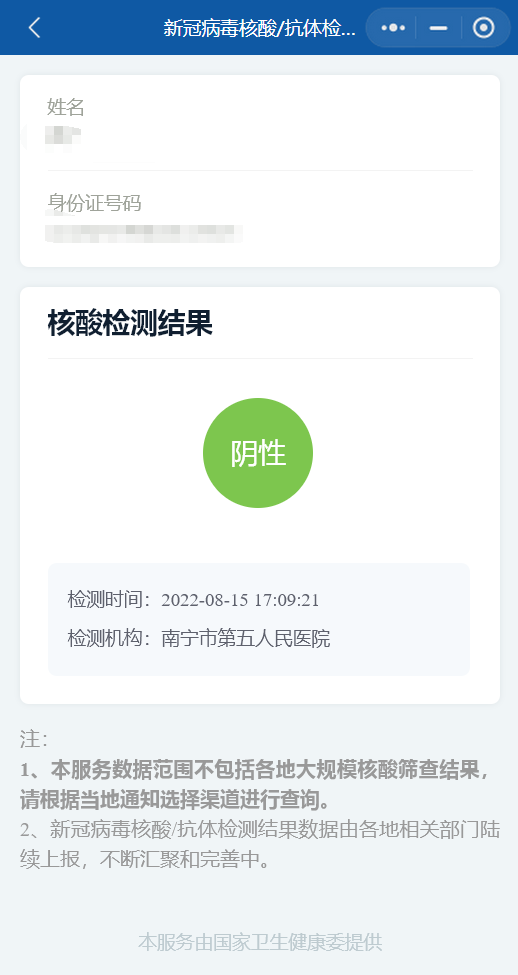This screenshot has width=518, height=975.
Task: Click the blurred ID number value
Action: pos(144,233)
